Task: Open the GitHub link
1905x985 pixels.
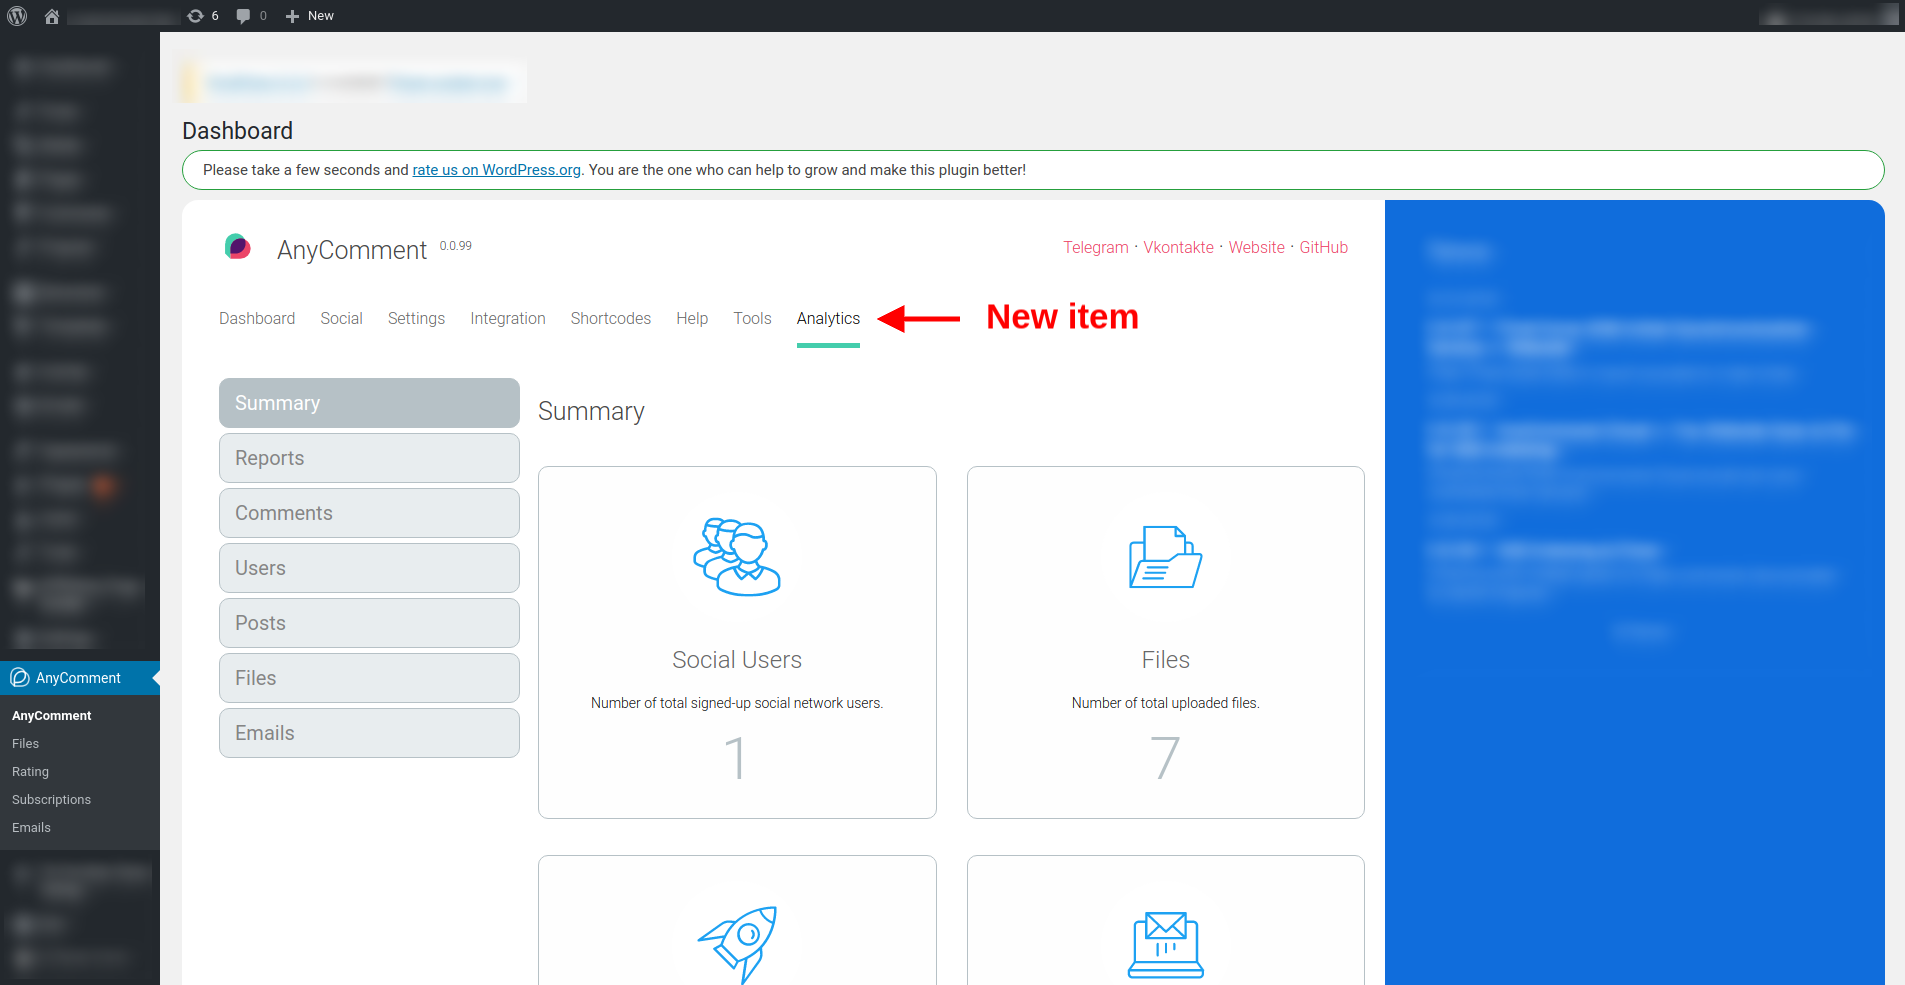Action: [x=1323, y=247]
